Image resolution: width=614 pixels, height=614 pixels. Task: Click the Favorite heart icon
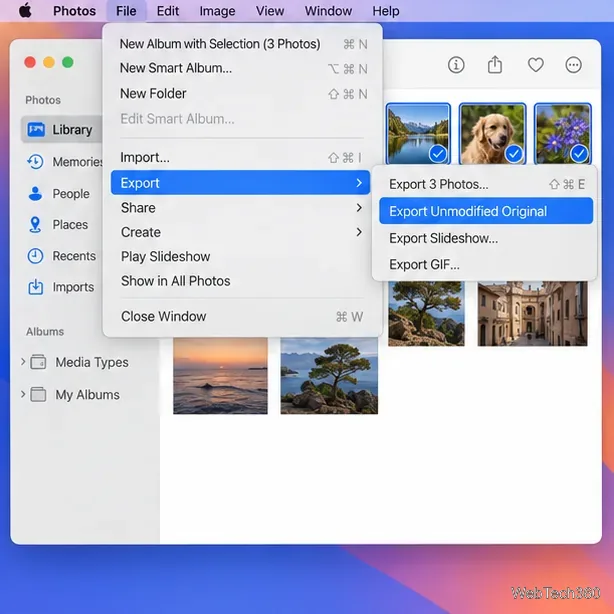[535, 65]
